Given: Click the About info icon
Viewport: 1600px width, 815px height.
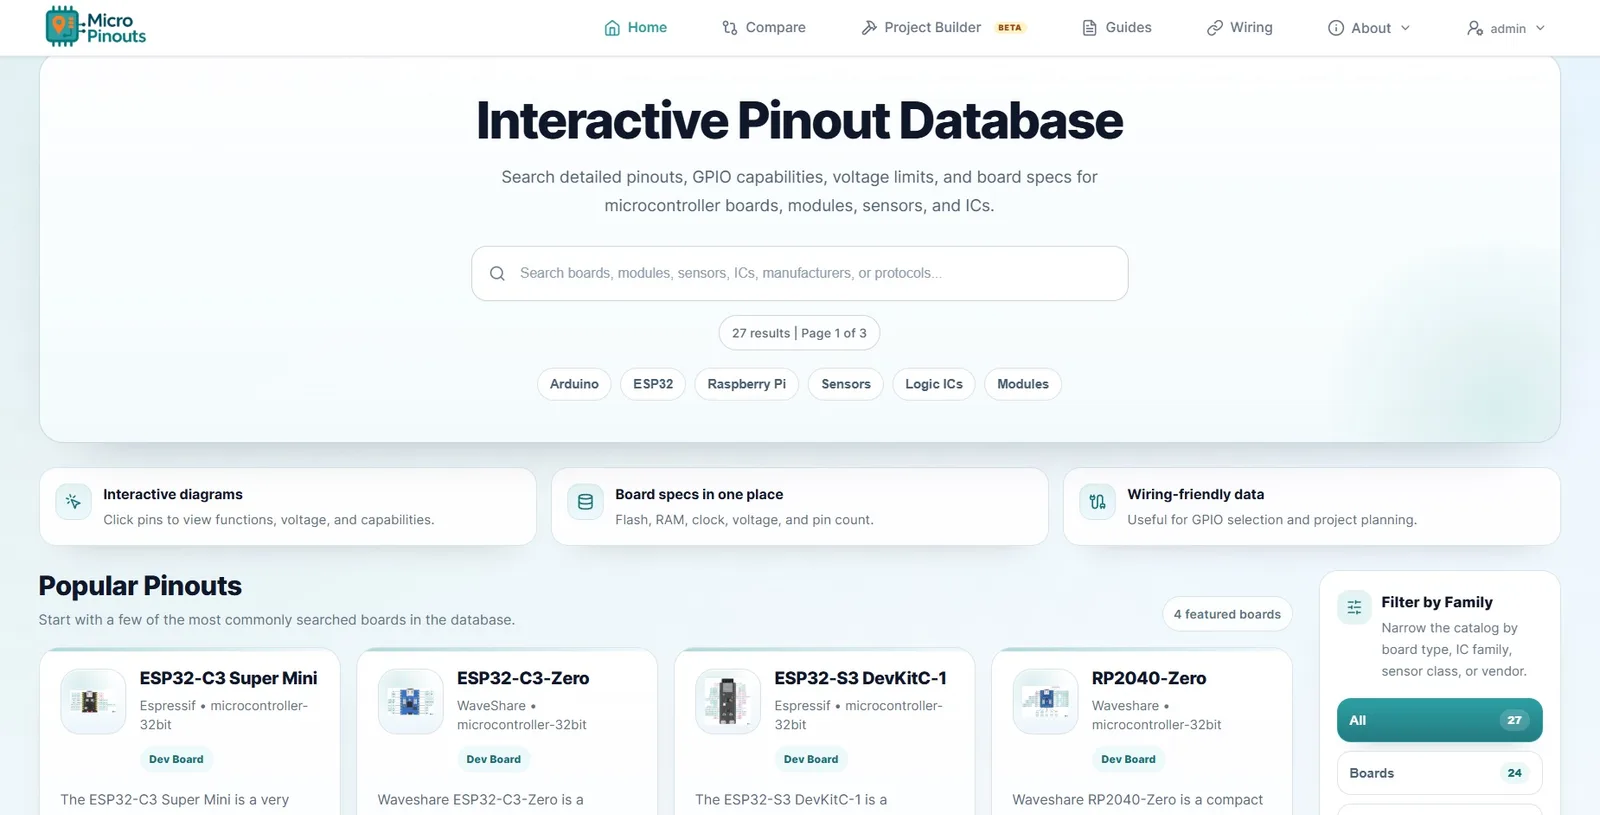Looking at the screenshot, I should click(1336, 28).
